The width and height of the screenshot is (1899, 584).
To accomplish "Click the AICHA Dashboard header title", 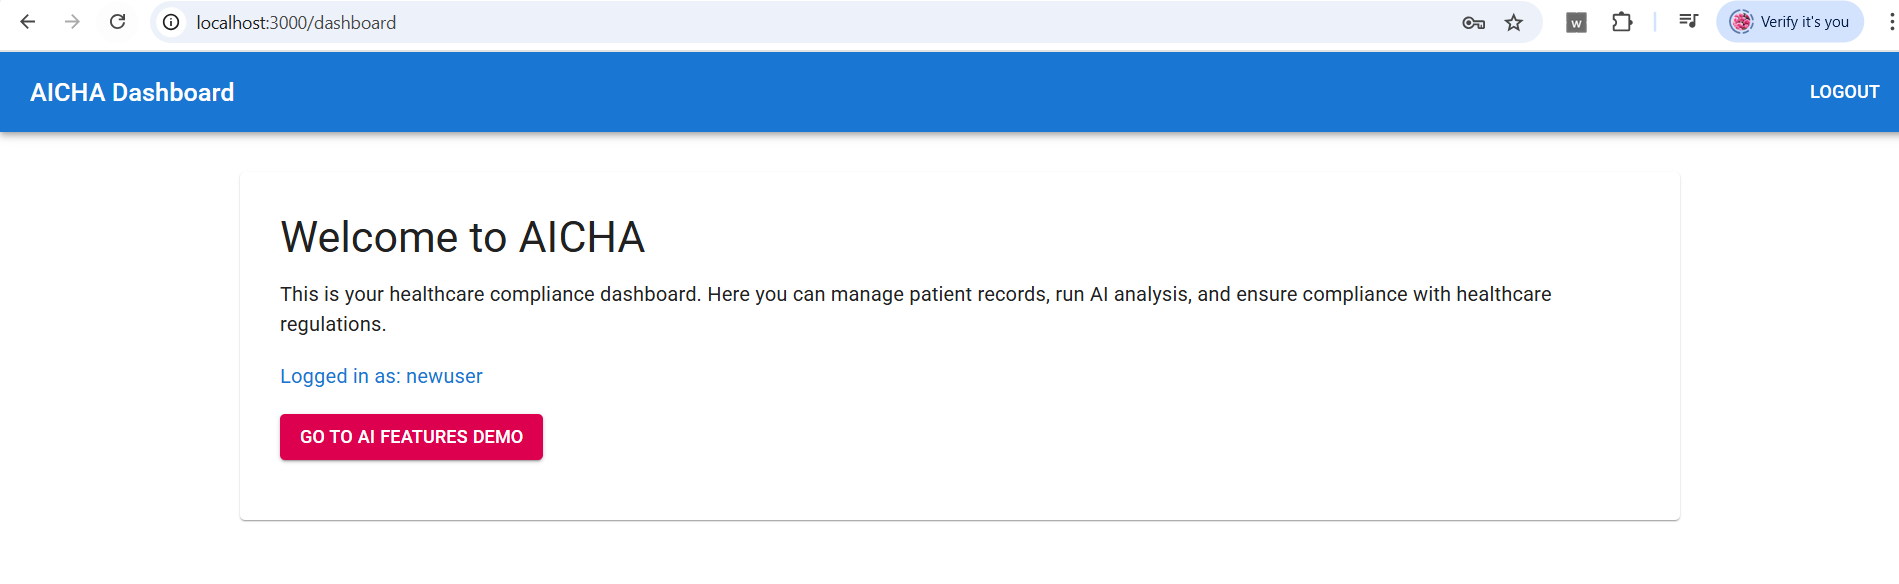I will point(132,92).
